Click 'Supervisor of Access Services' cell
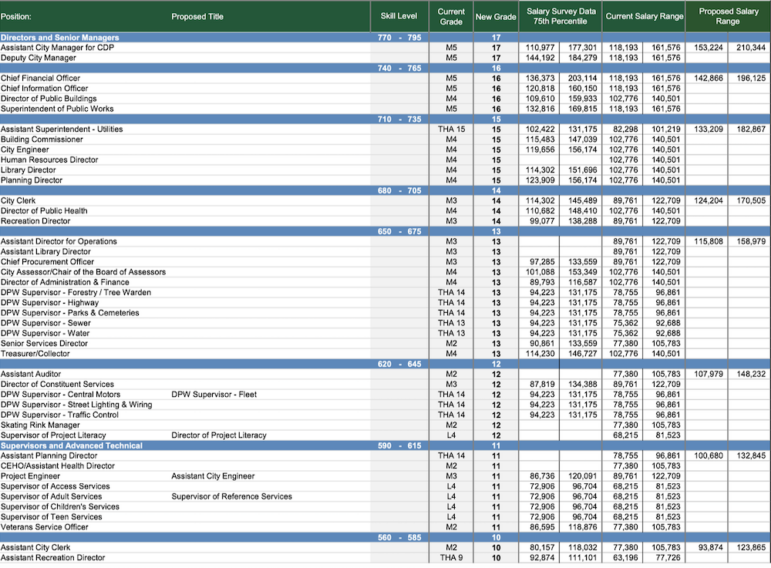The image size is (771, 568). pyautogui.click(x=55, y=486)
